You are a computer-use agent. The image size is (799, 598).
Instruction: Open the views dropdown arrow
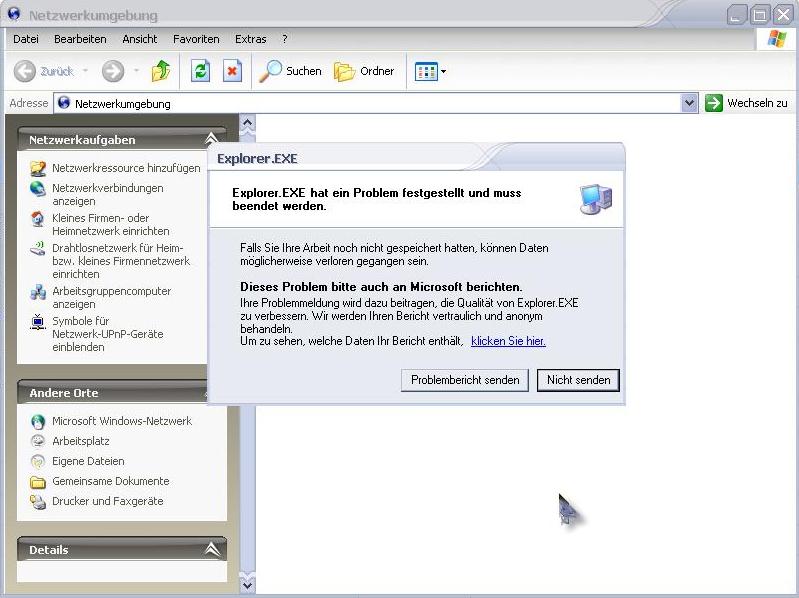443,72
